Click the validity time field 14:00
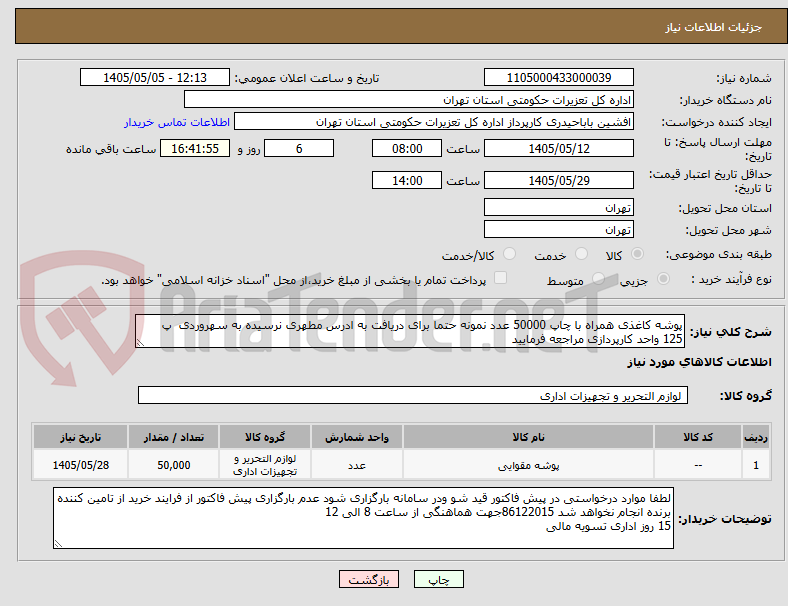Viewport: 788px width, 606px height. click(407, 180)
